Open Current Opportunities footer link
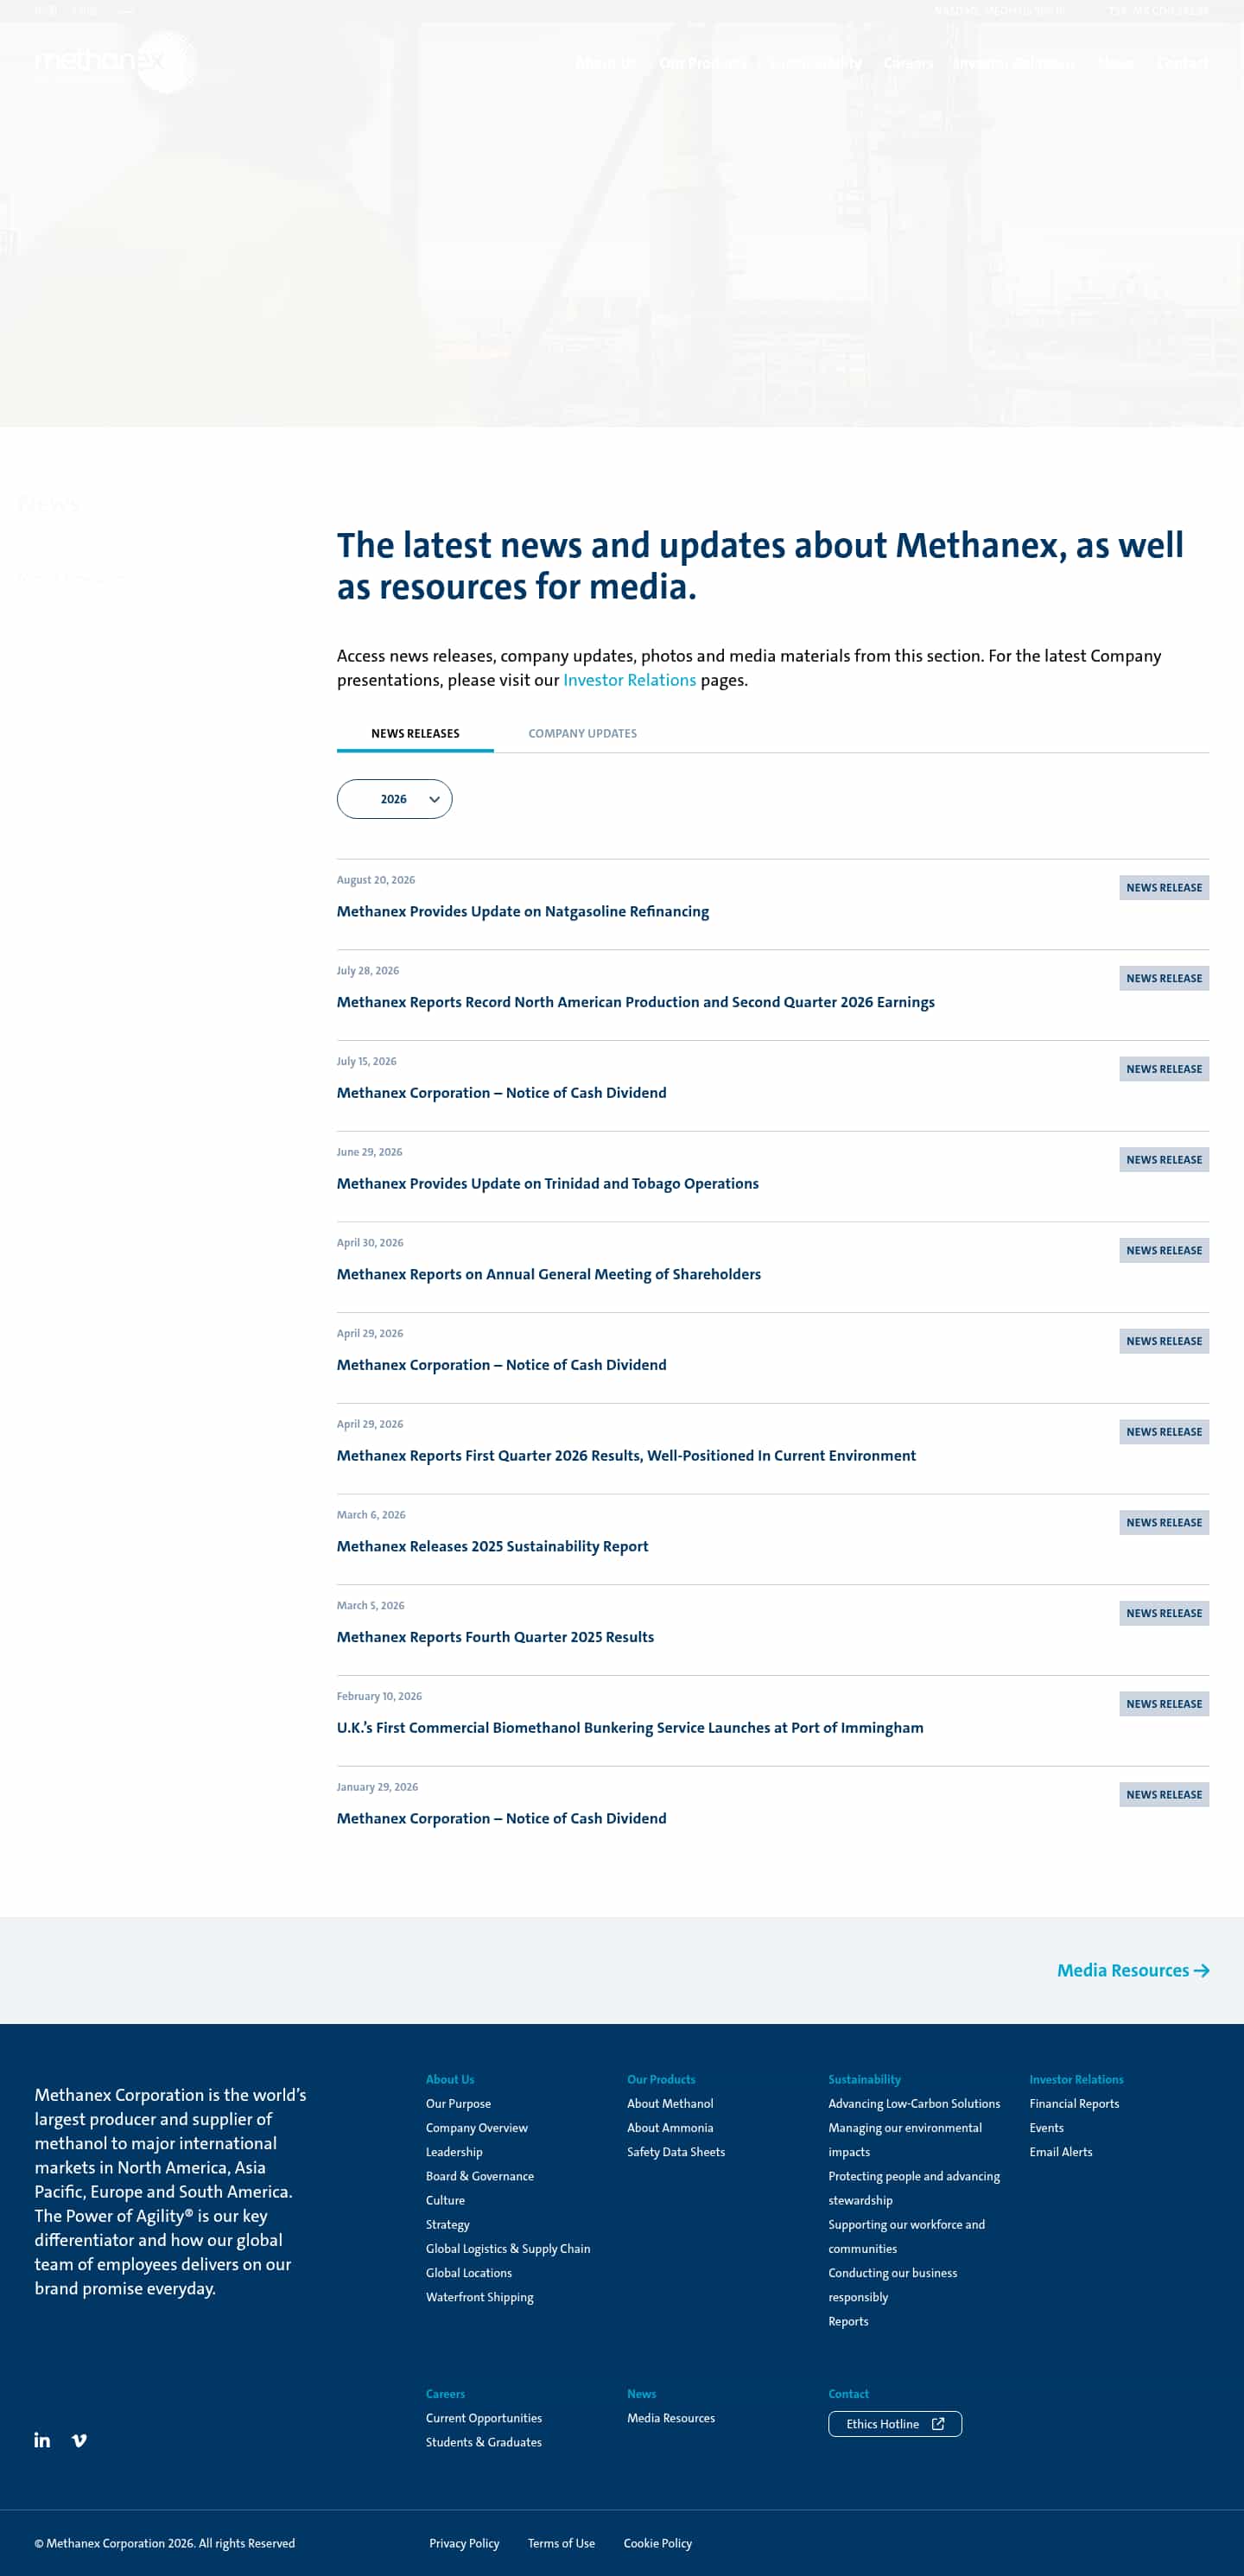Viewport: 1244px width, 2576px height. [x=484, y=2418]
